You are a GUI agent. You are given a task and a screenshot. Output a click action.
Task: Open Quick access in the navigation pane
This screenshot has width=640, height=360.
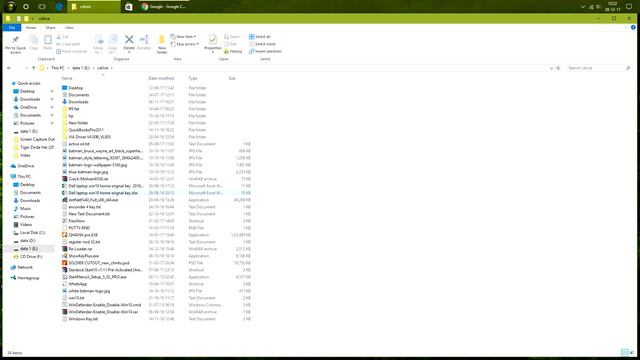coord(29,83)
